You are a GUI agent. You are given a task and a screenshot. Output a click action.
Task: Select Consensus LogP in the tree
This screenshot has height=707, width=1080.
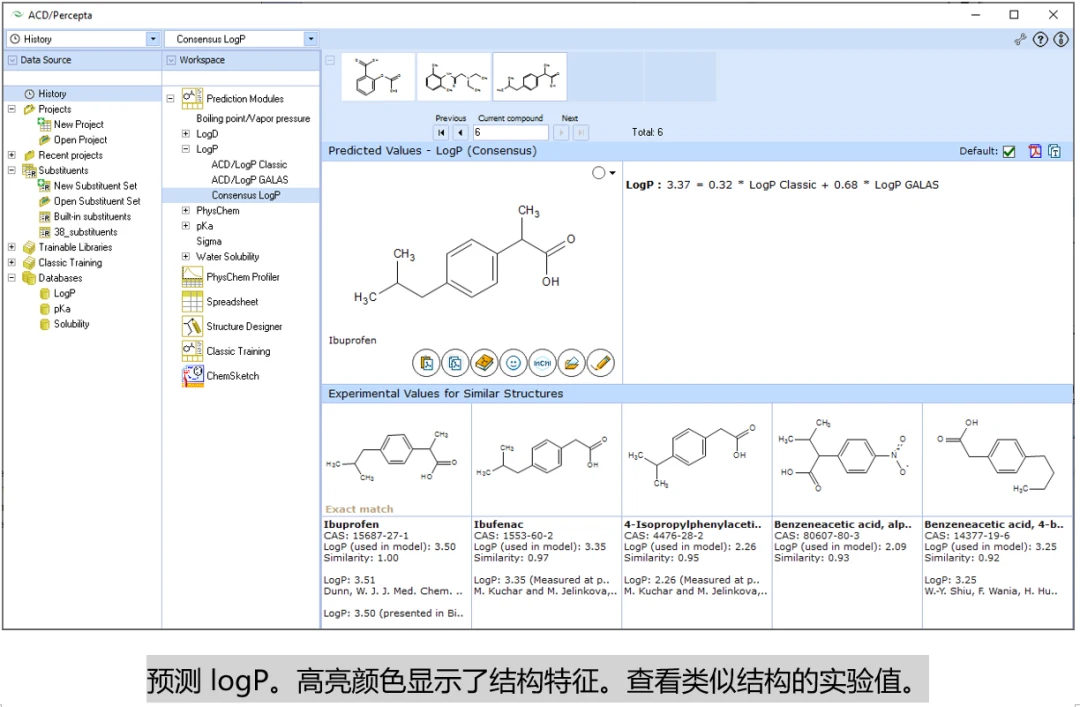pos(246,195)
